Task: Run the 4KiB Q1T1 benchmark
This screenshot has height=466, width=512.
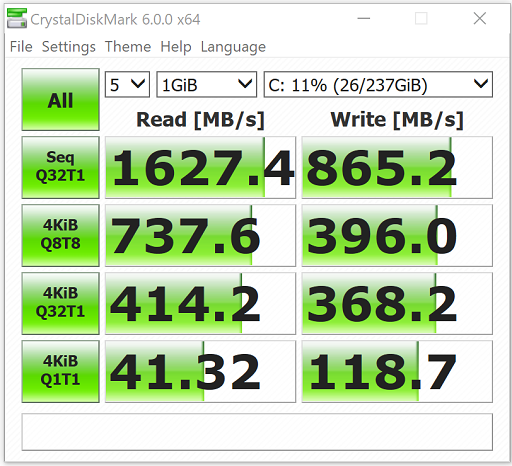Action: tap(60, 371)
